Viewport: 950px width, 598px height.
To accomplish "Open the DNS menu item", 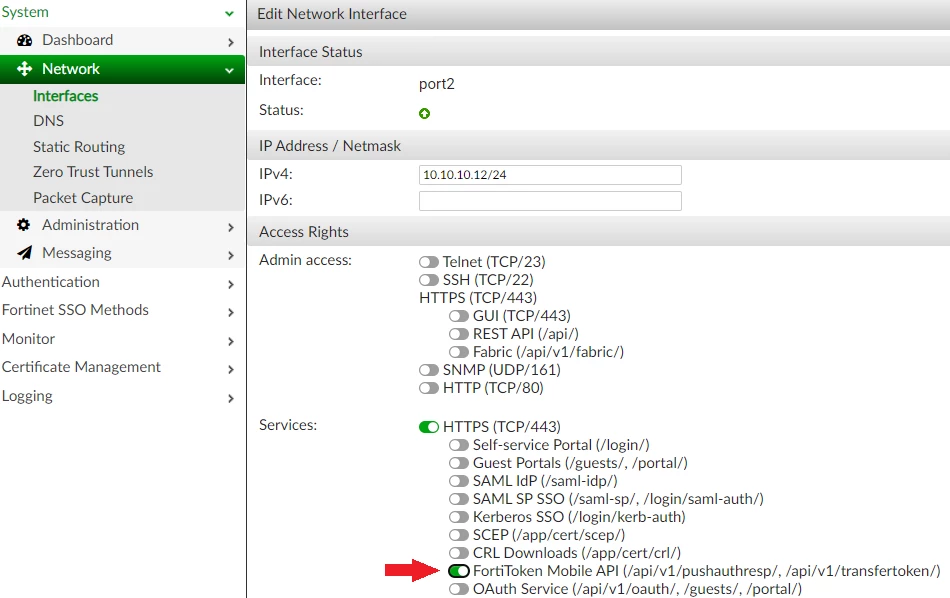I will pyautogui.click(x=48, y=121).
